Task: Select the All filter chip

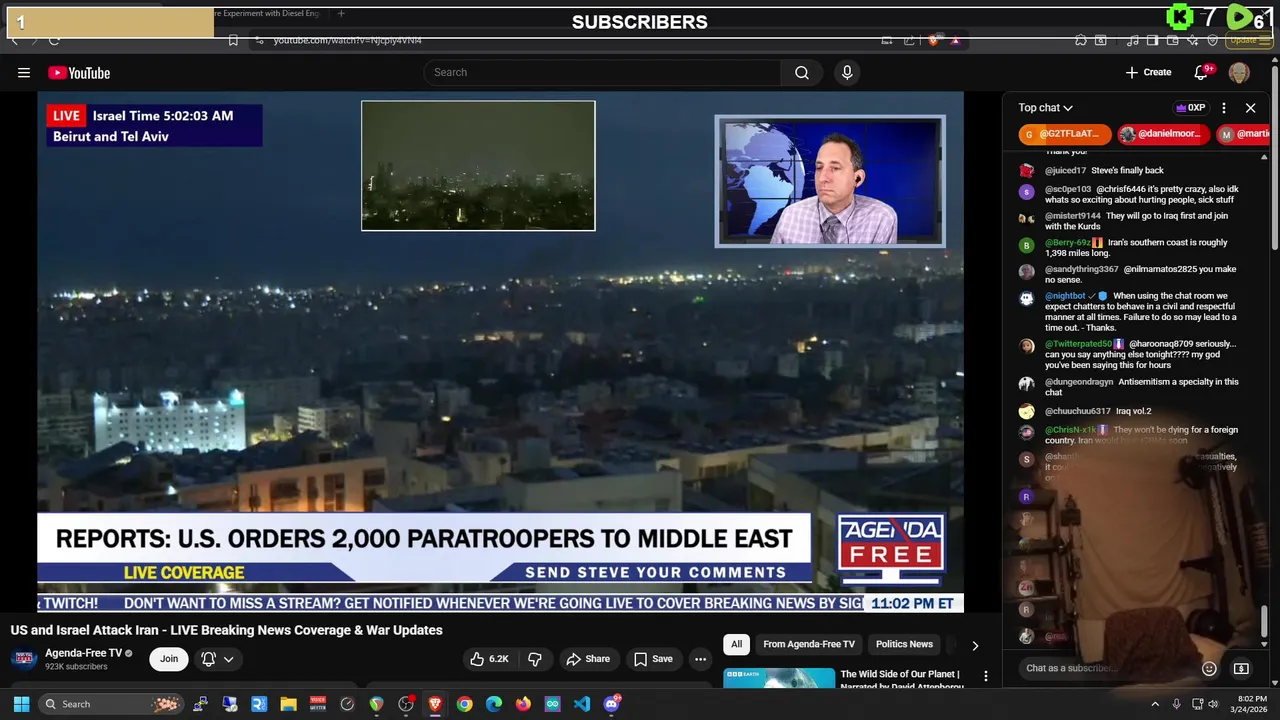Action: point(737,644)
